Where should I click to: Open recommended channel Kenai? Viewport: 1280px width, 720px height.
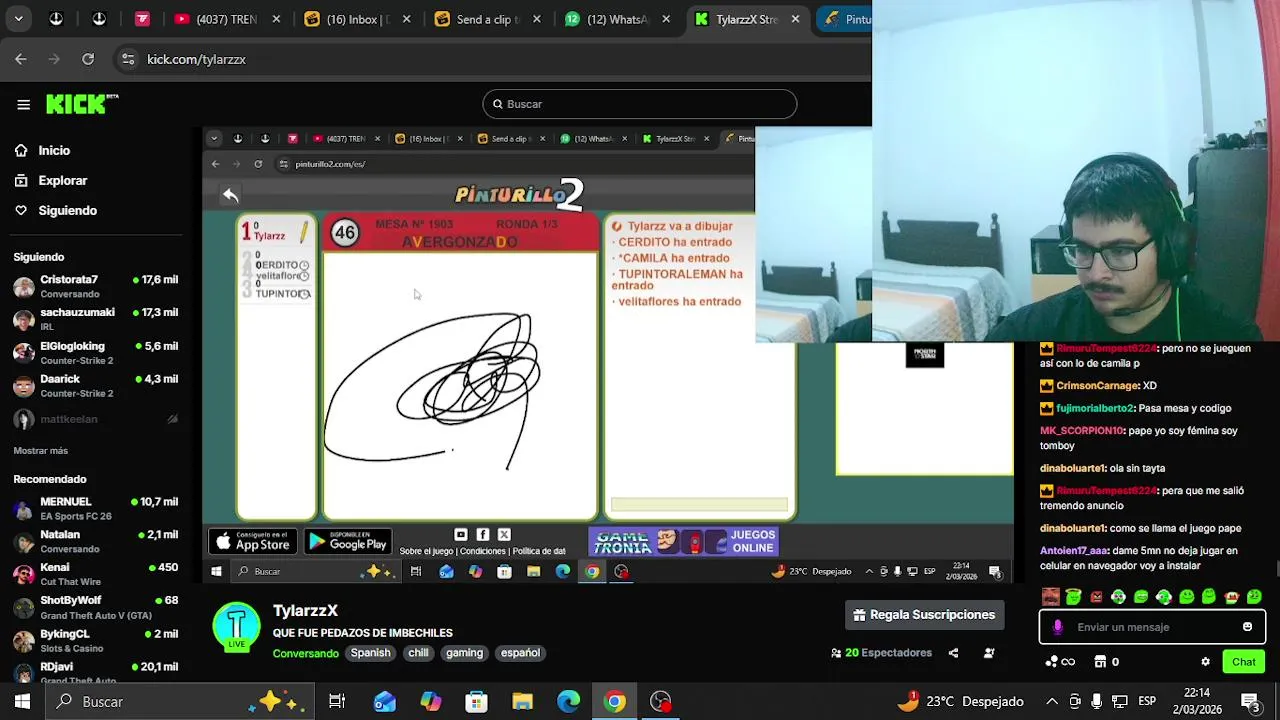tap(96, 574)
